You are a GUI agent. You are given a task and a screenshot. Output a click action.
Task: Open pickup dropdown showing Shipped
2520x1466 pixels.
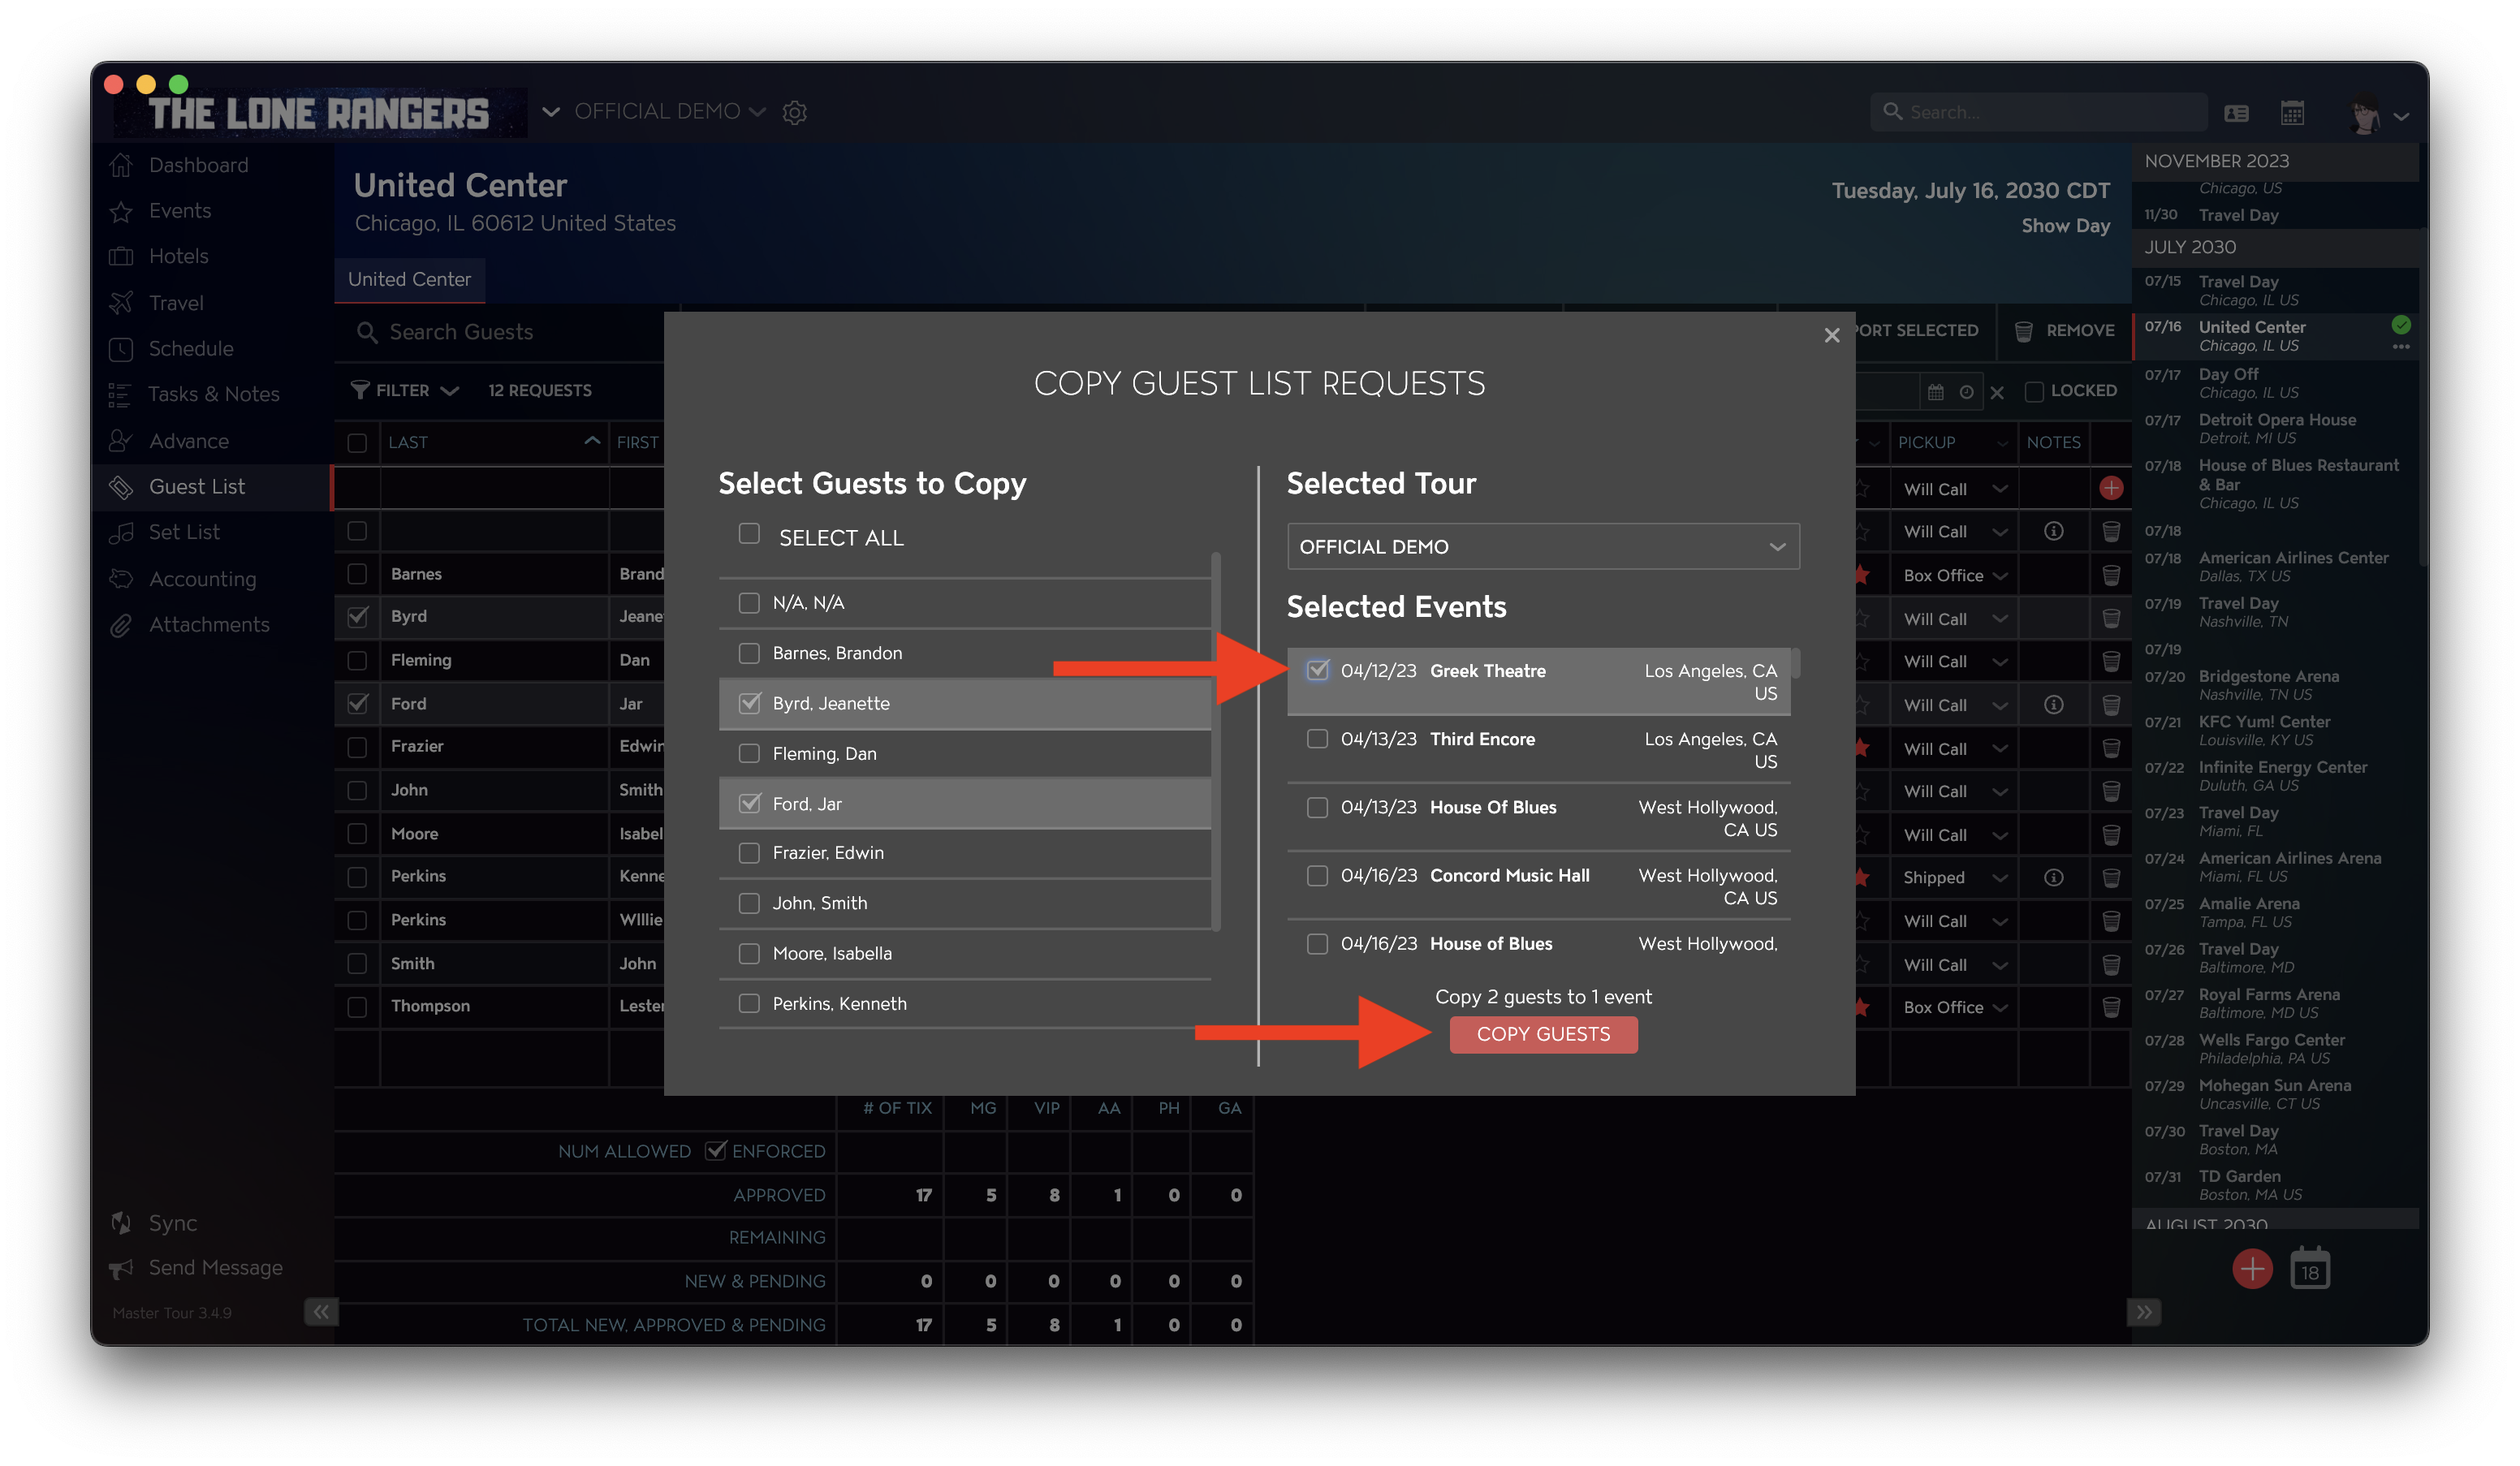[1955, 877]
